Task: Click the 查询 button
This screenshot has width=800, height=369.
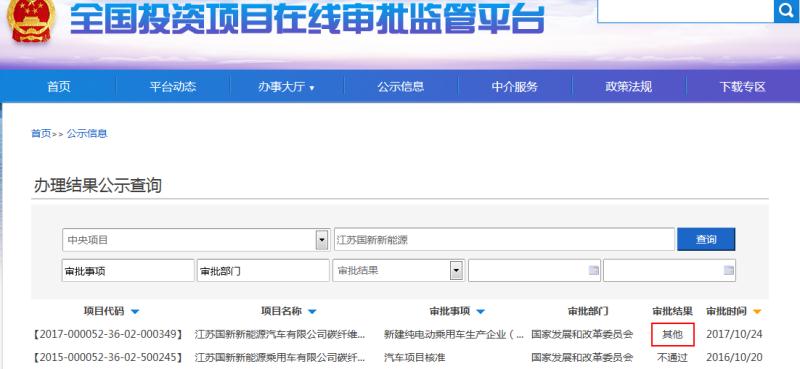Action: click(x=706, y=239)
